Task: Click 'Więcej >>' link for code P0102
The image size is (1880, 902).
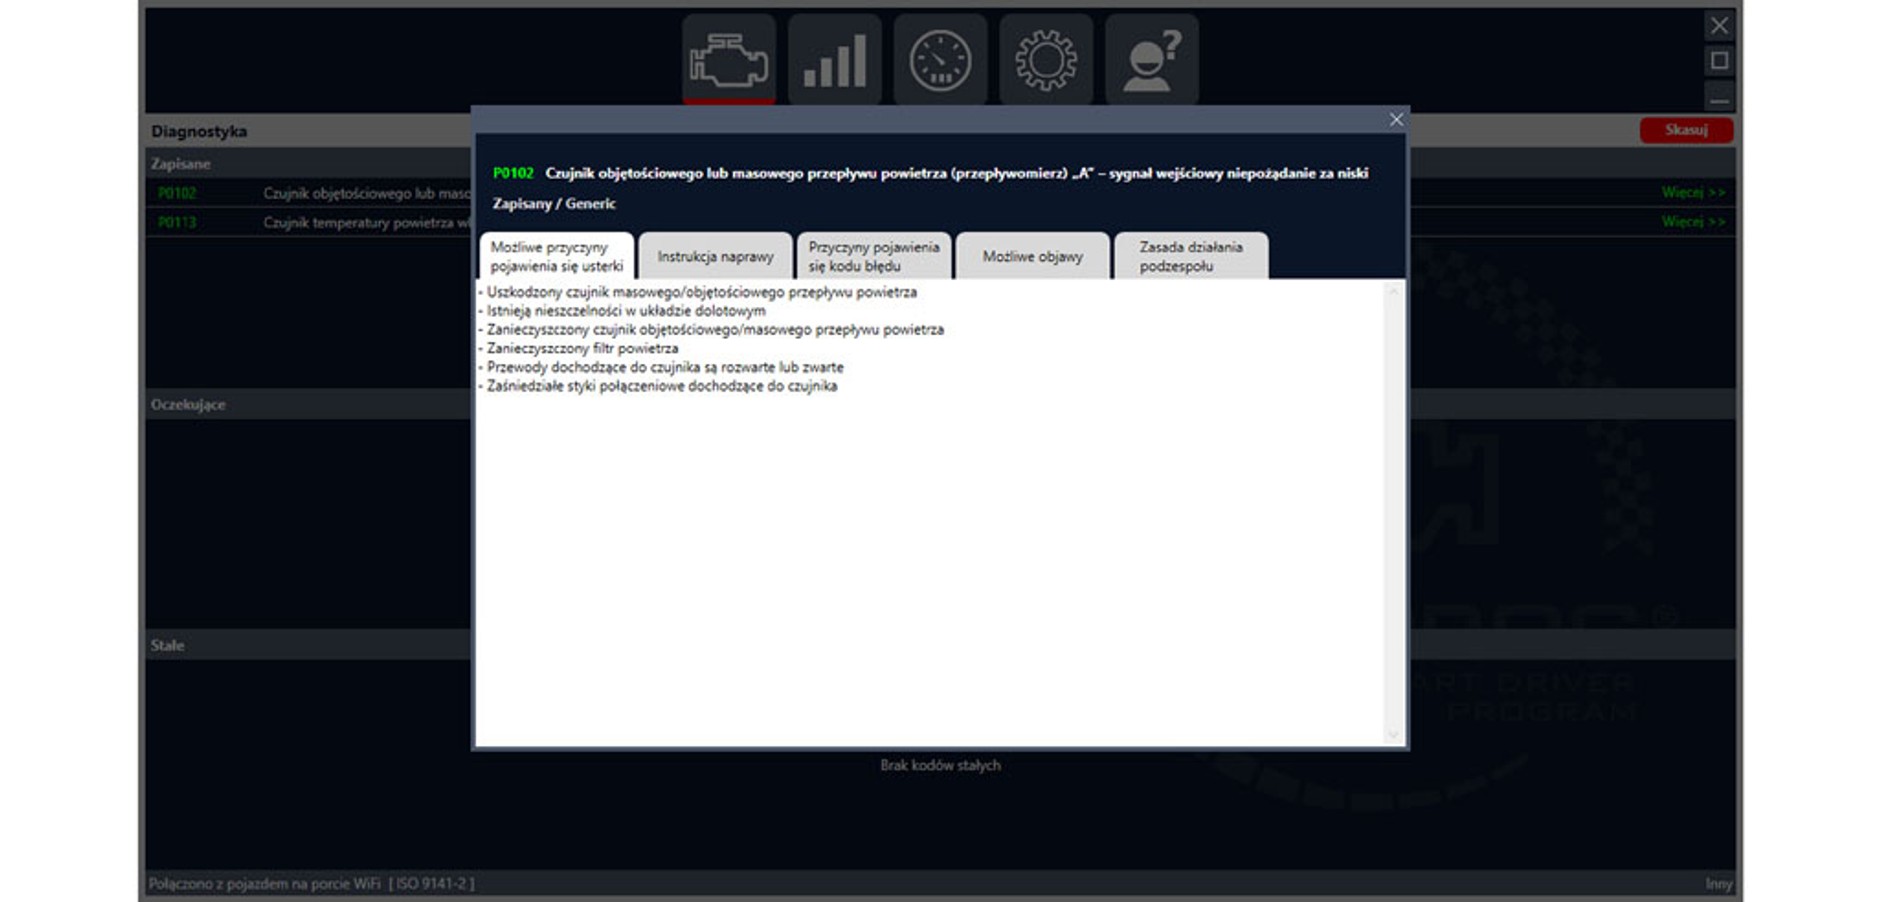Action: [1693, 192]
